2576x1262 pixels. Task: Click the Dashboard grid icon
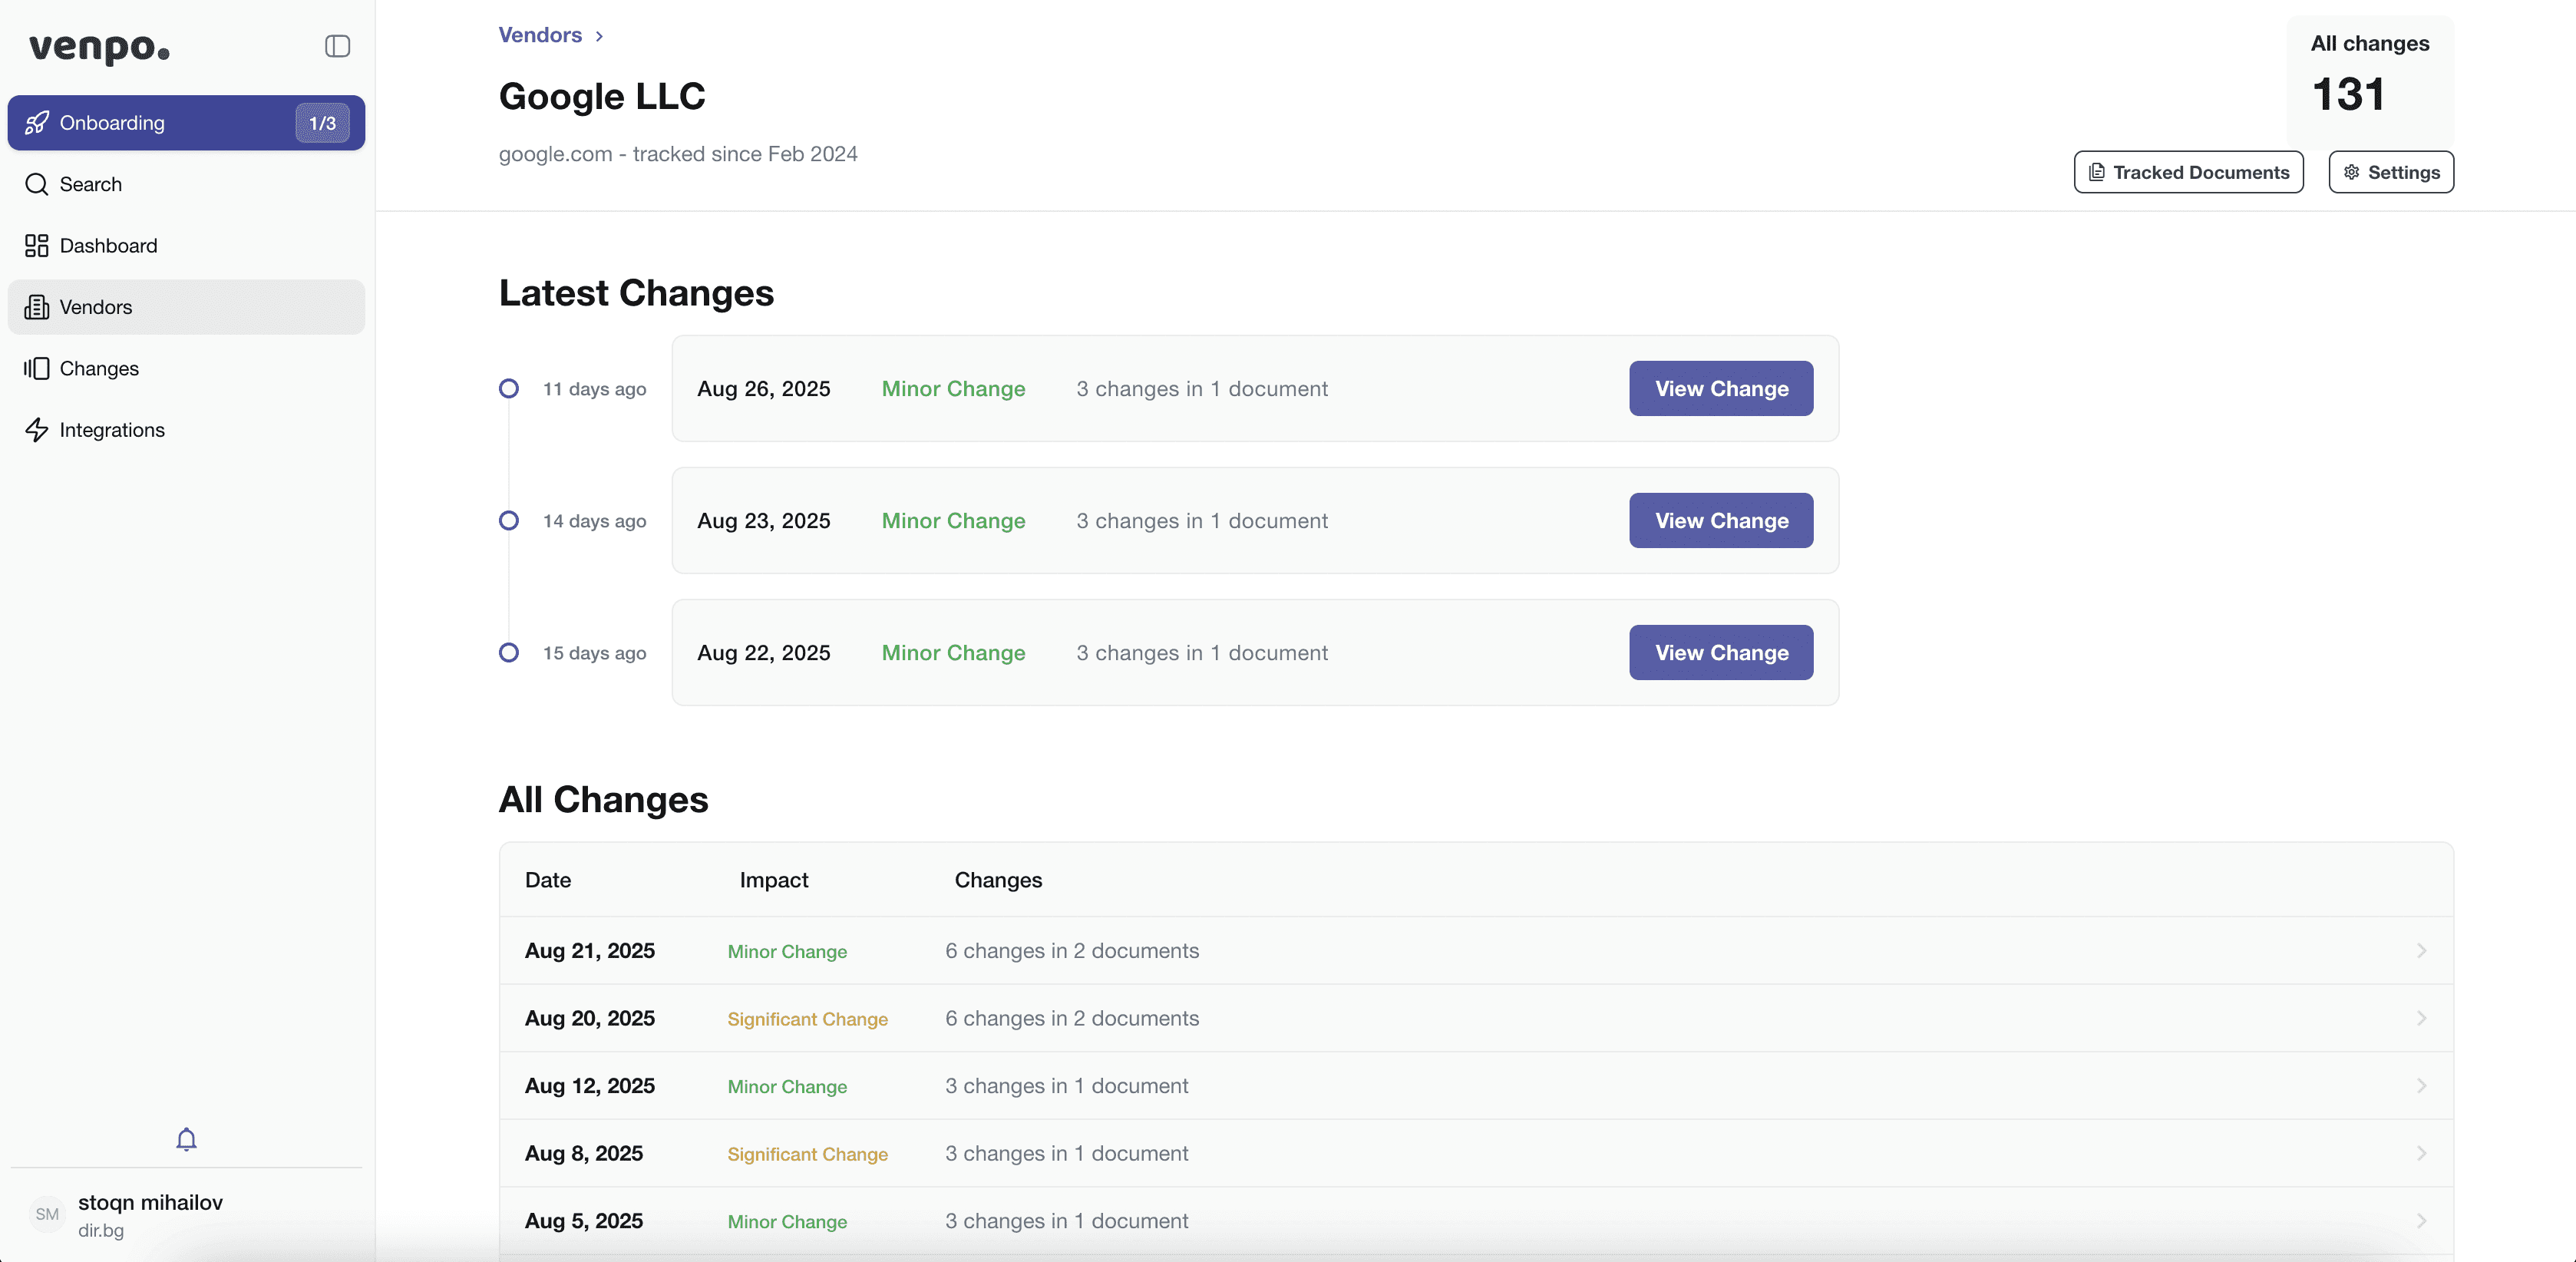(x=37, y=245)
